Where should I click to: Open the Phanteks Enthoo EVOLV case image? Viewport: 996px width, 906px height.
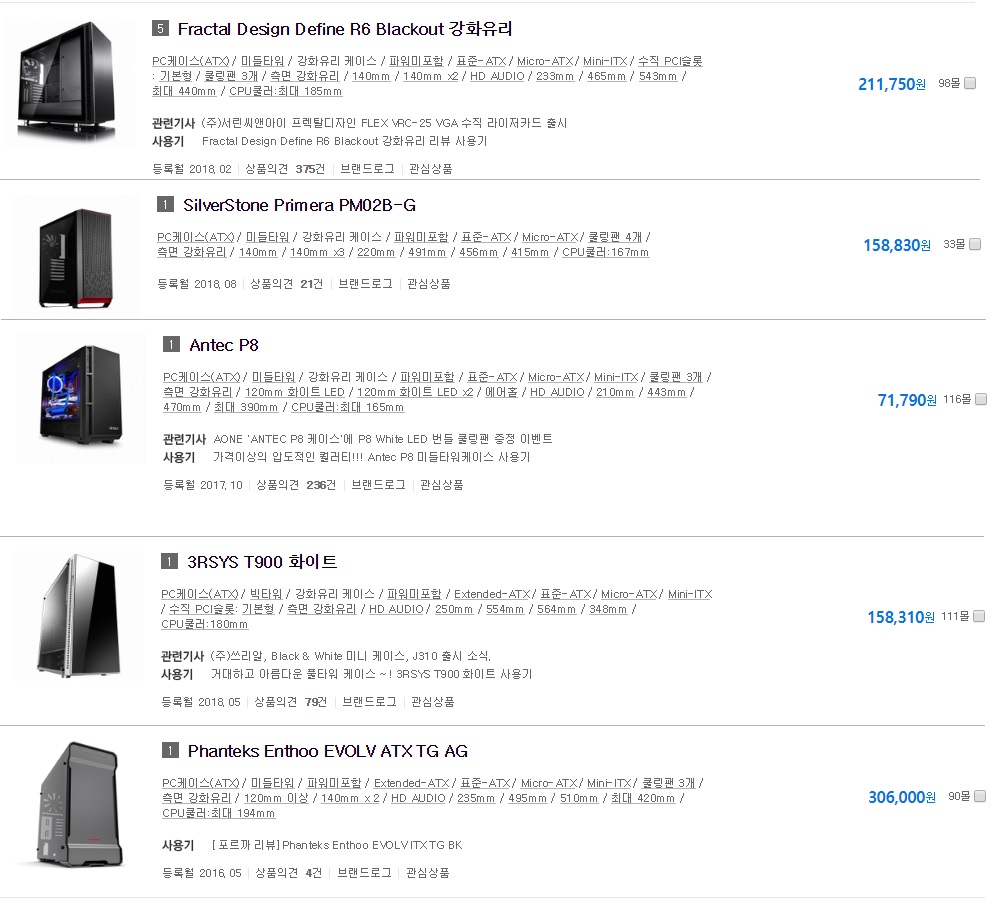79,804
